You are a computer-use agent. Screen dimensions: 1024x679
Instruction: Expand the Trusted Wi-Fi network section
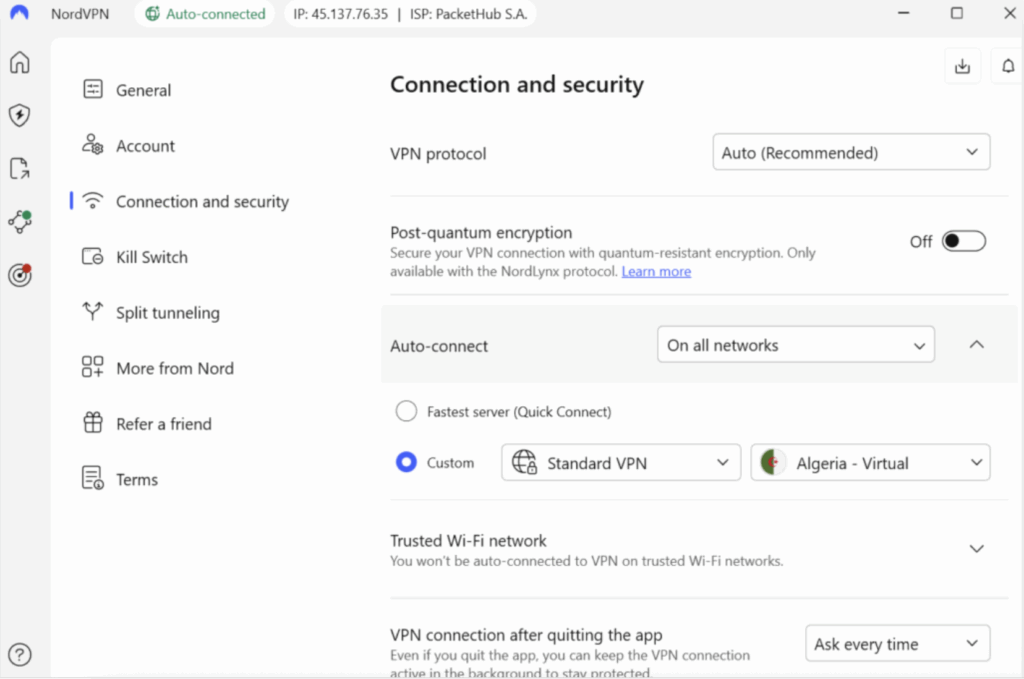[977, 548]
